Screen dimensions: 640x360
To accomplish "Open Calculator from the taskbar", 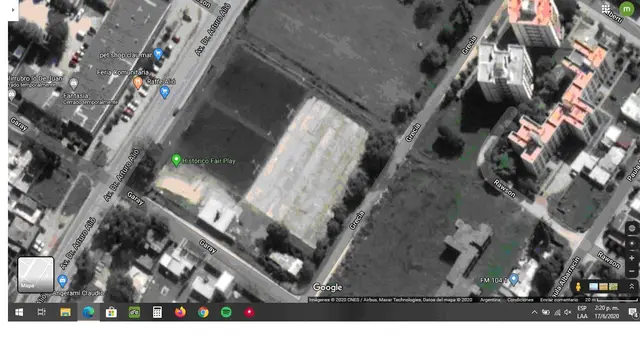I will pyautogui.click(x=157, y=312).
